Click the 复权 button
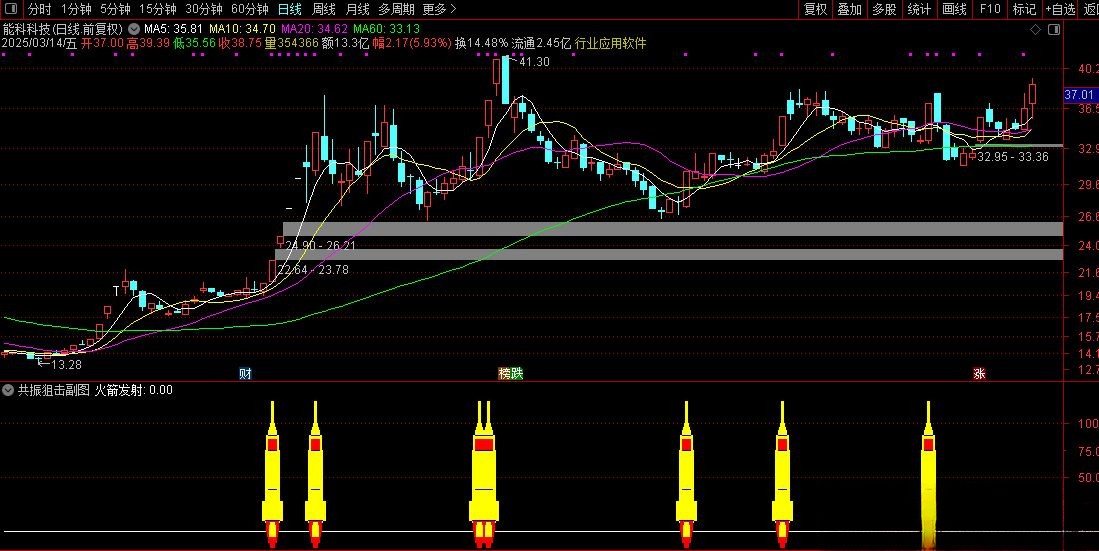Screen dimensions: 1099x551 [816, 9]
